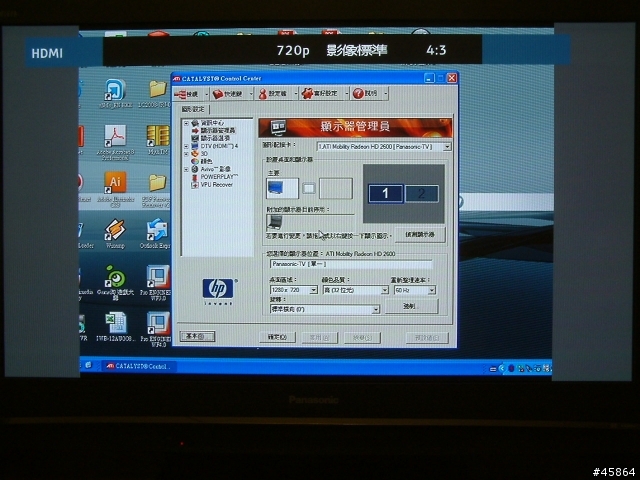Open the green Gametower game lobby desktop shortcut
The width and height of the screenshot is (640, 480).
click(x=116, y=282)
